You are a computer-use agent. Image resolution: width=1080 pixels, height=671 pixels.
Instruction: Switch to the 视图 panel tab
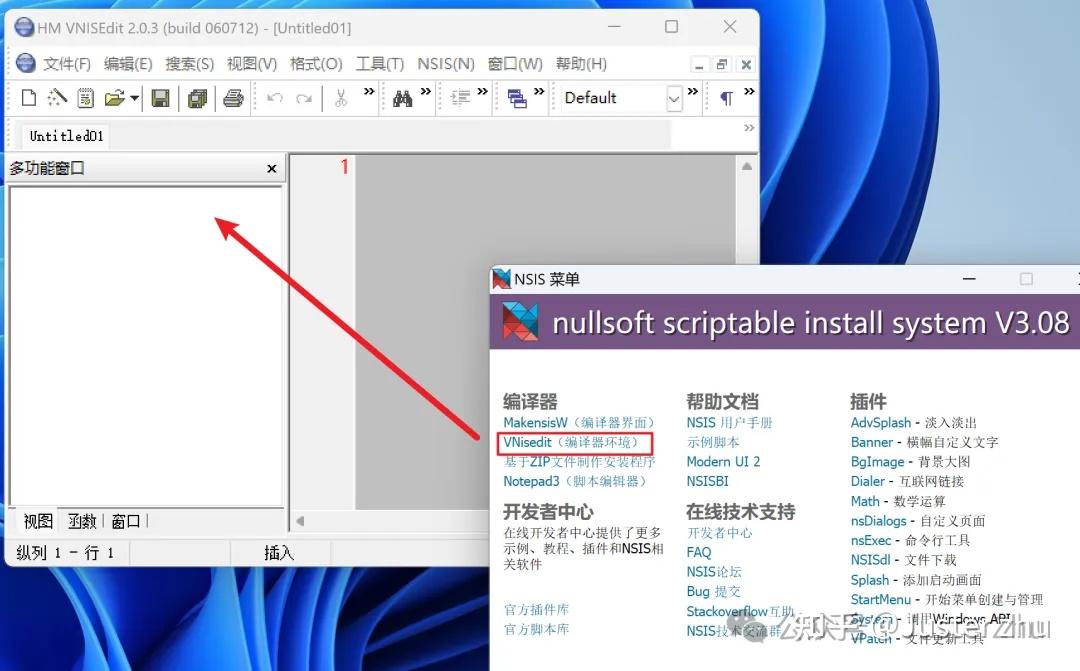pyautogui.click(x=38, y=522)
